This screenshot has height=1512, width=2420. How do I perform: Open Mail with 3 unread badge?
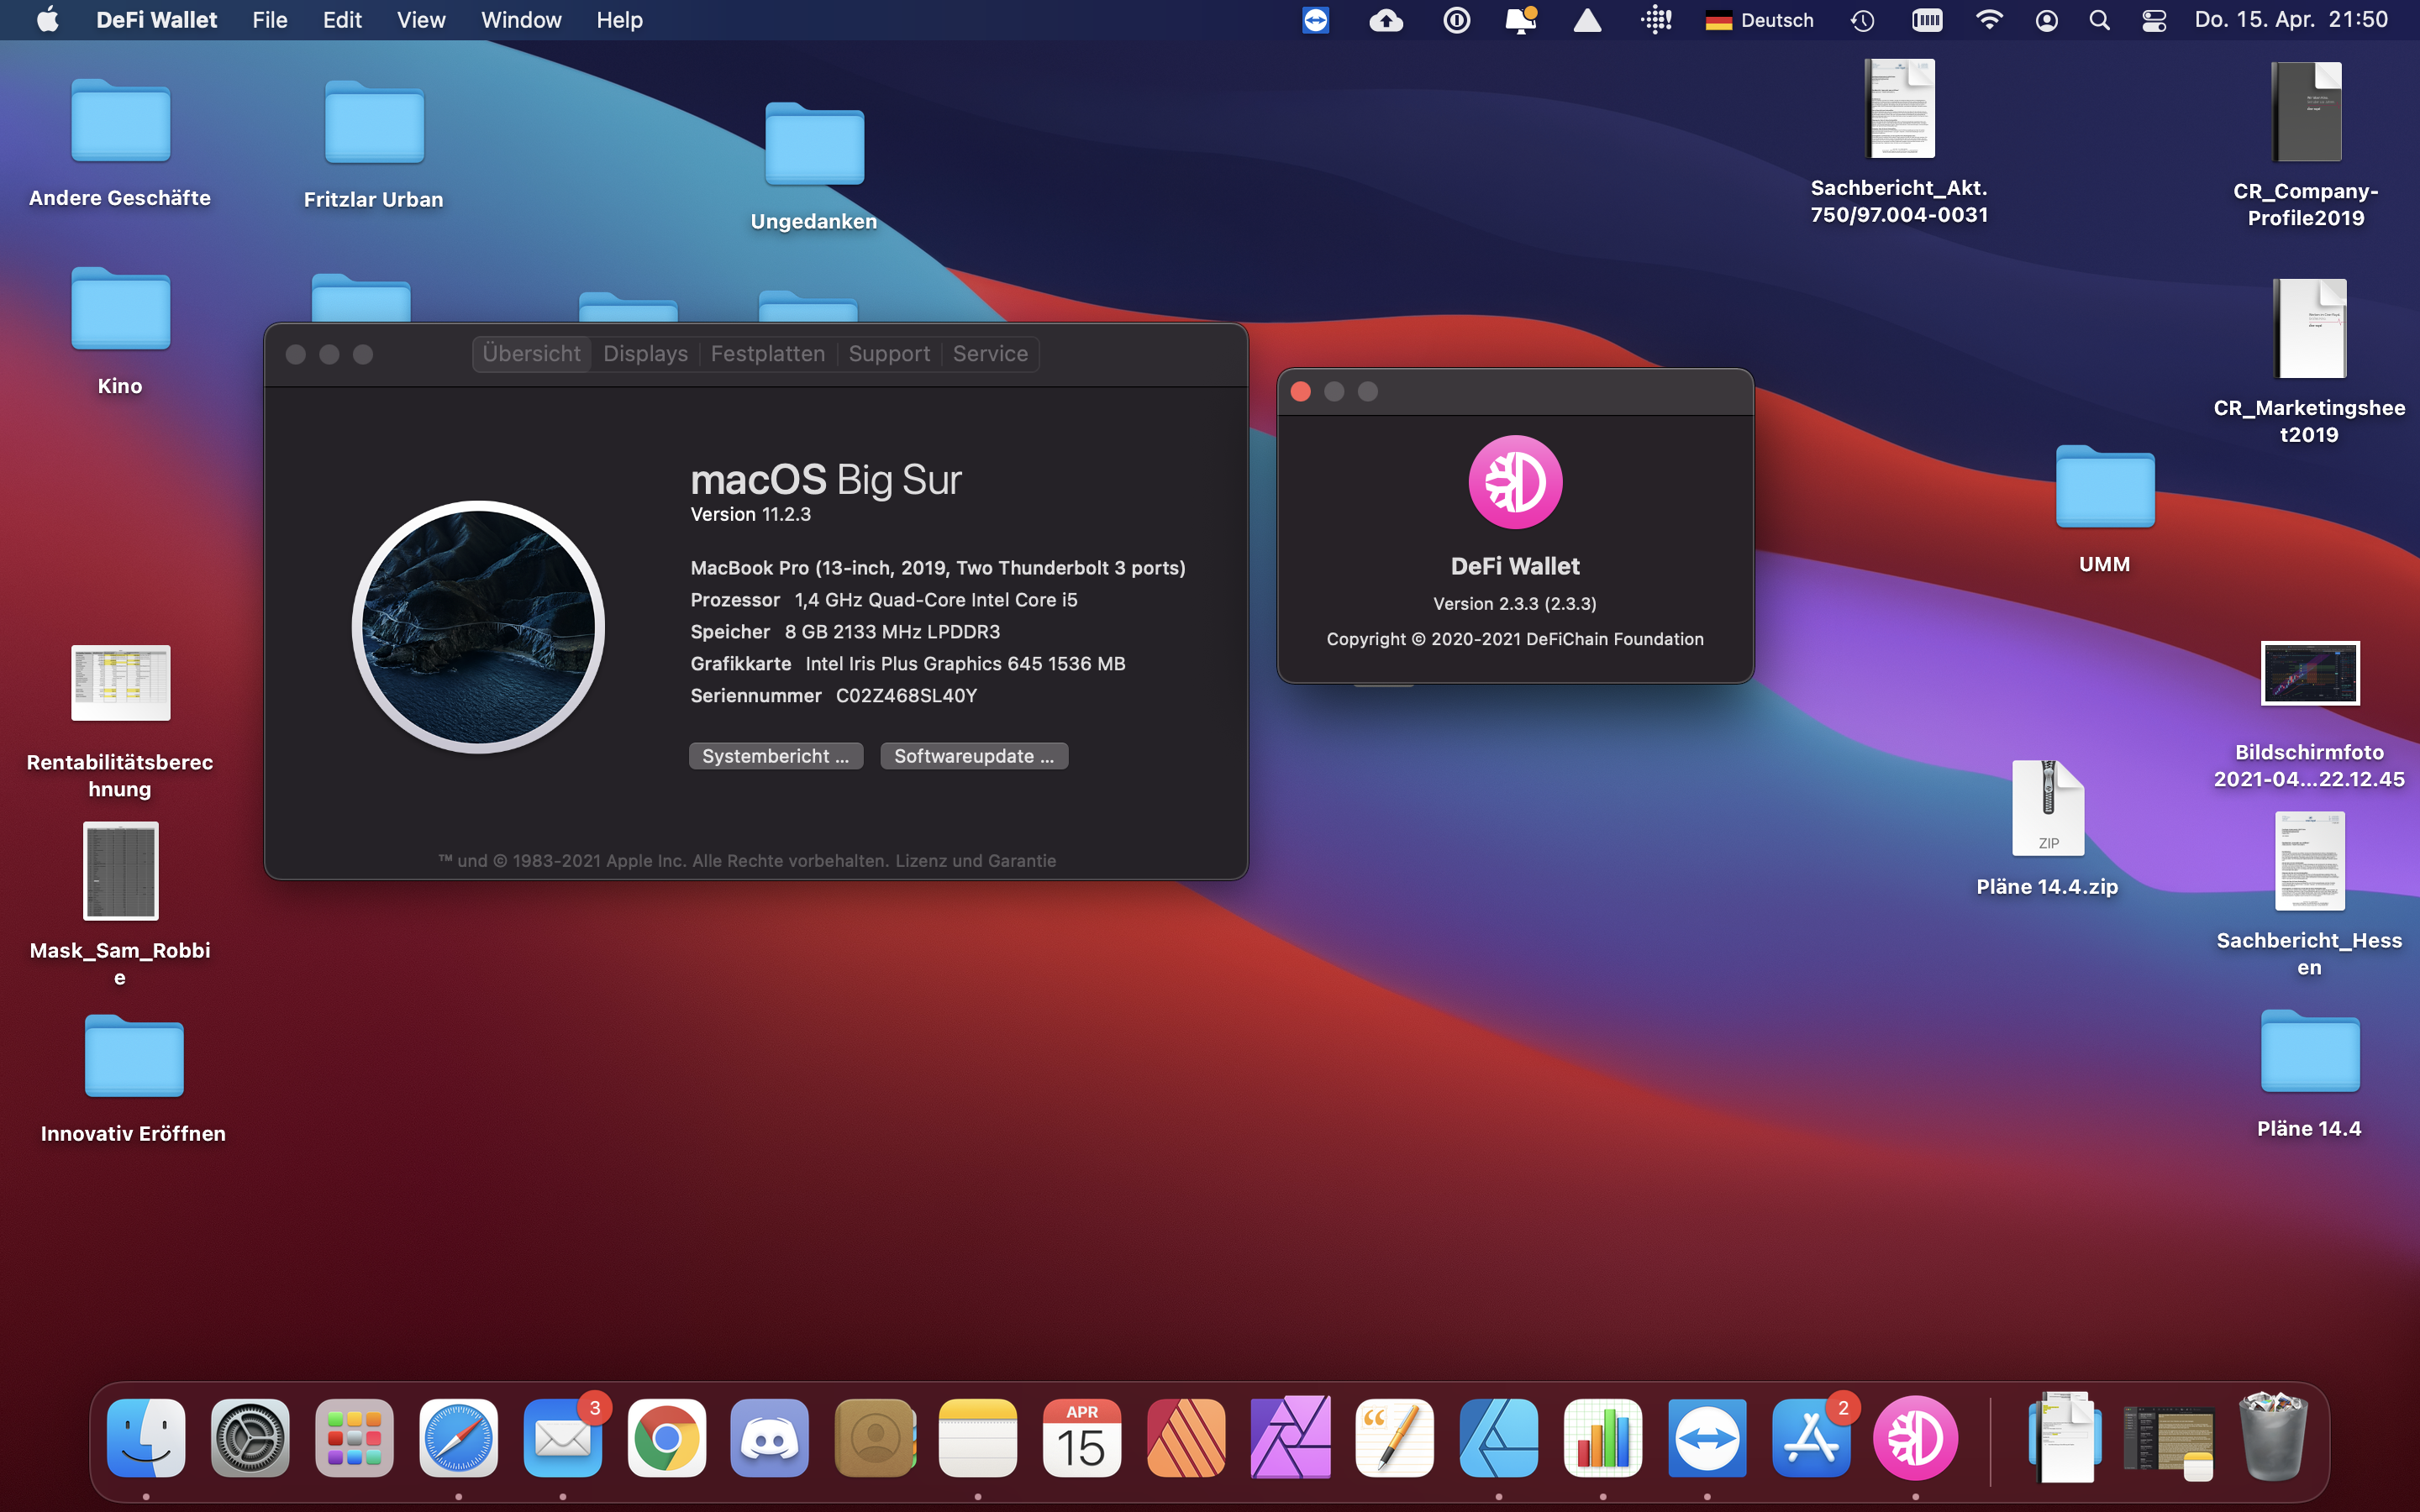click(563, 1438)
